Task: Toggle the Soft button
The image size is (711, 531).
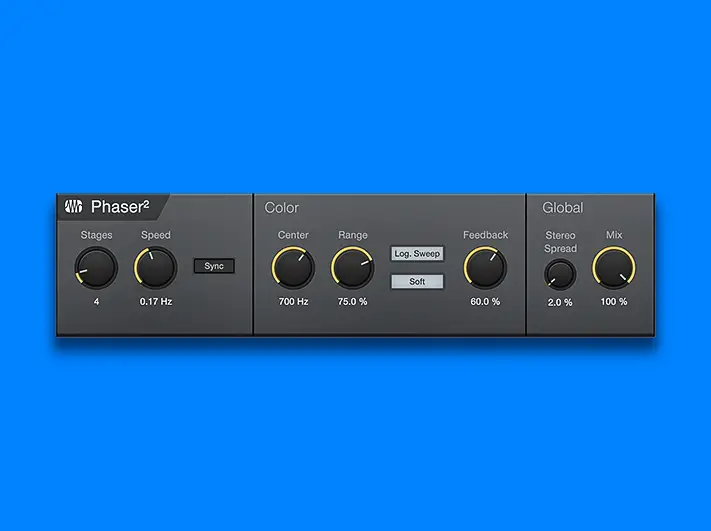Action: [417, 282]
